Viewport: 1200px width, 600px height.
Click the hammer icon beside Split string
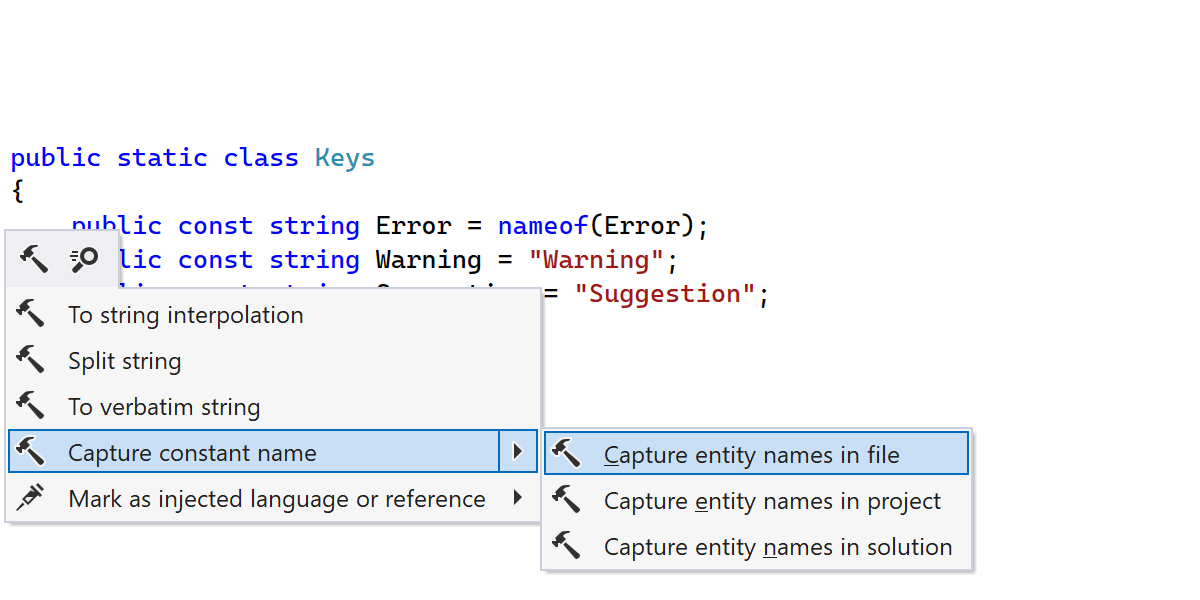(x=31, y=361)
